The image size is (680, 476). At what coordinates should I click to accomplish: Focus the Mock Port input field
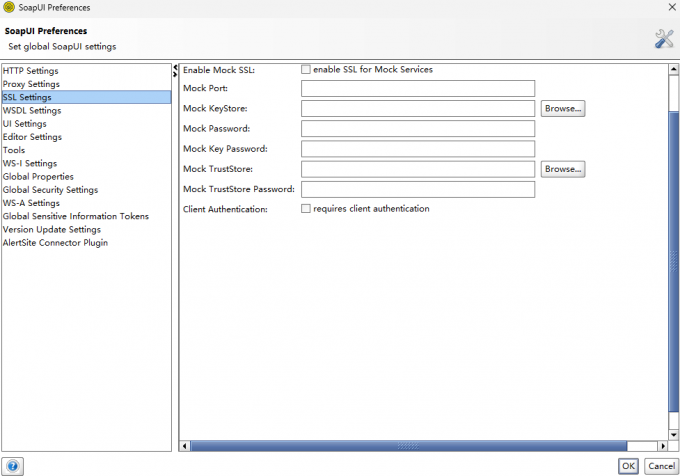coord(418,88)
